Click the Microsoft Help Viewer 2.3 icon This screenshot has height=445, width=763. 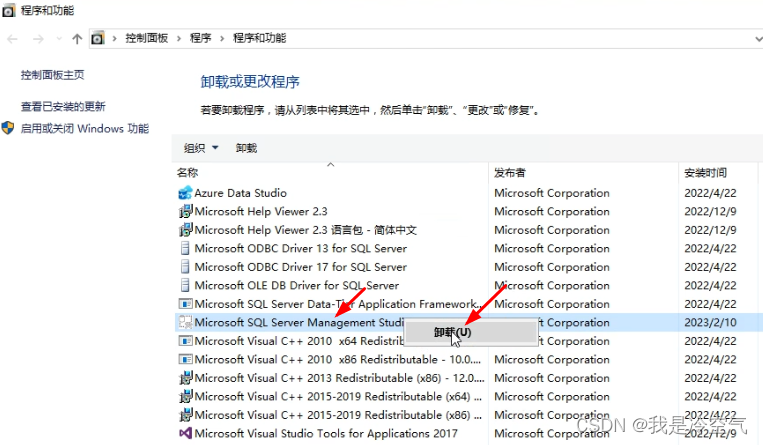coord(185,211)
